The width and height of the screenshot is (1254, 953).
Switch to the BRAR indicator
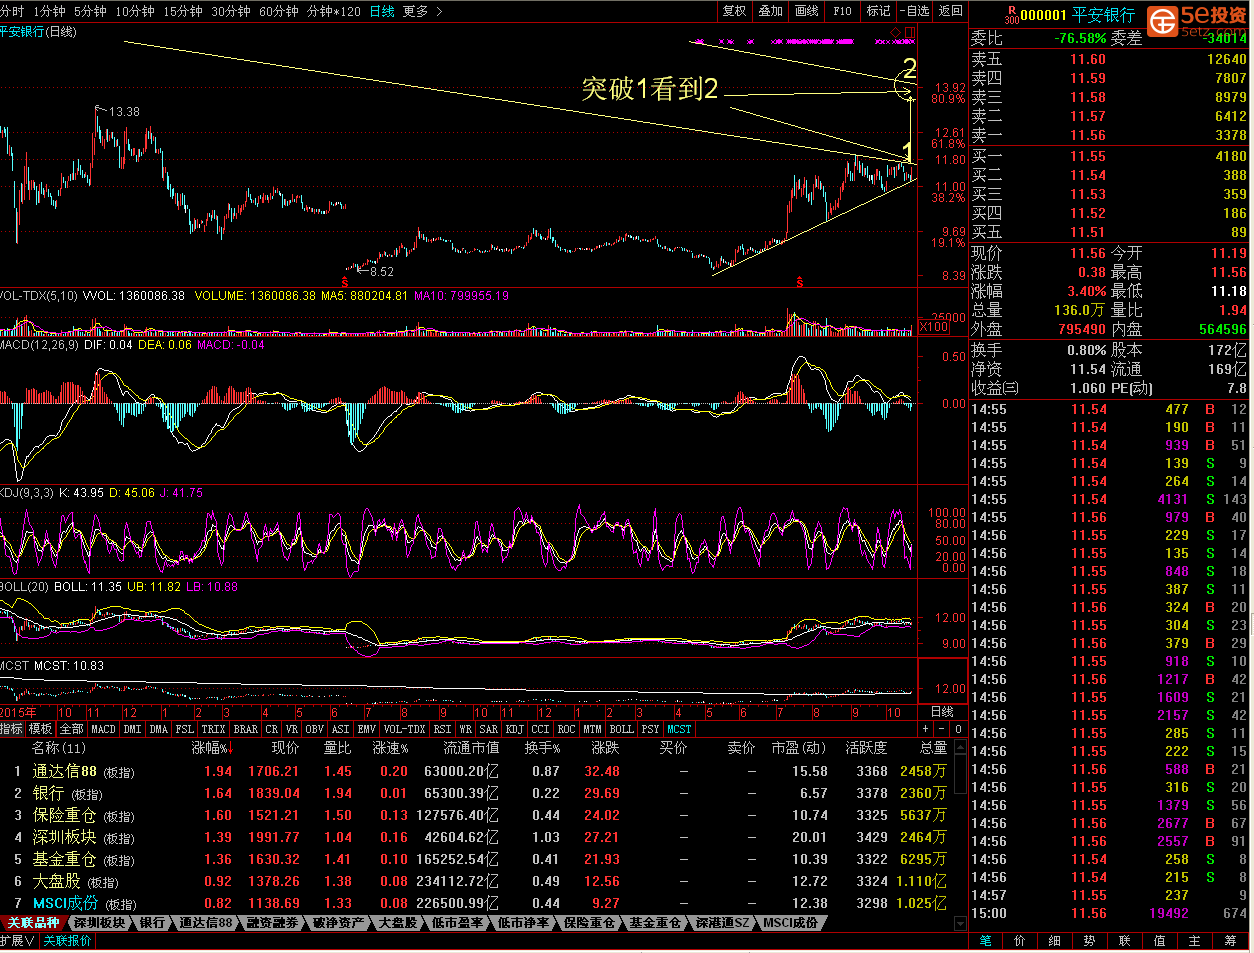click(246, 730)
